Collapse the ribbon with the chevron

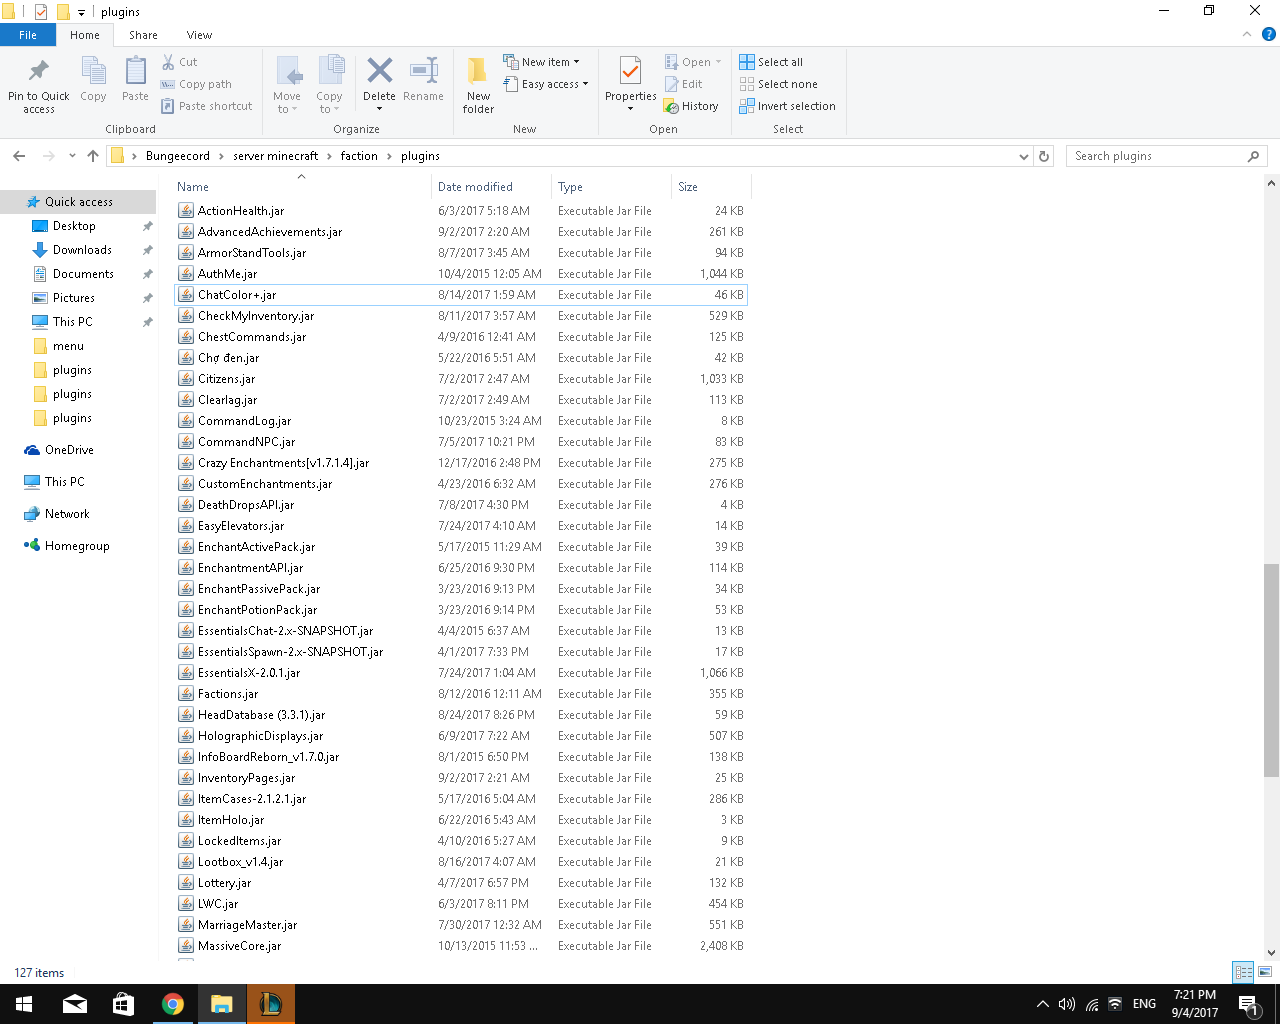[x=1246, y=34]
